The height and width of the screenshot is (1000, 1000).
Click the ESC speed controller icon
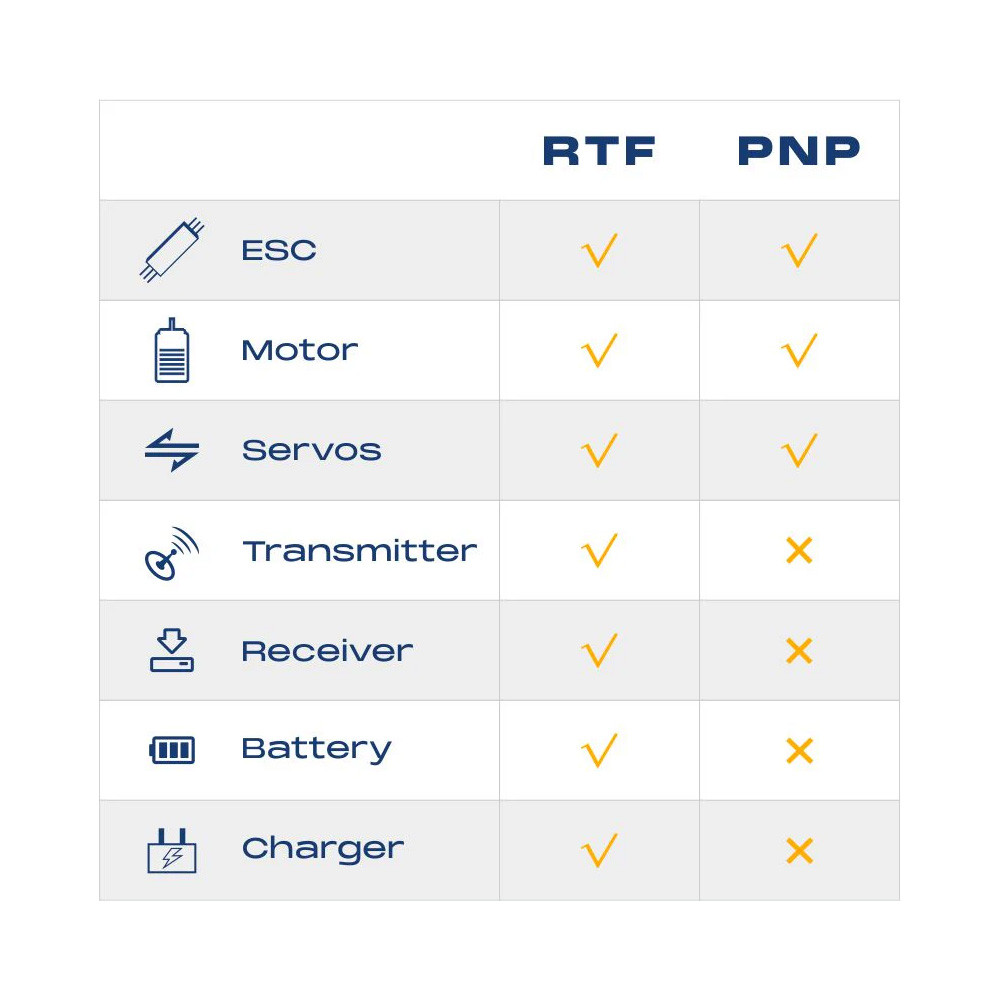(172, 250)
